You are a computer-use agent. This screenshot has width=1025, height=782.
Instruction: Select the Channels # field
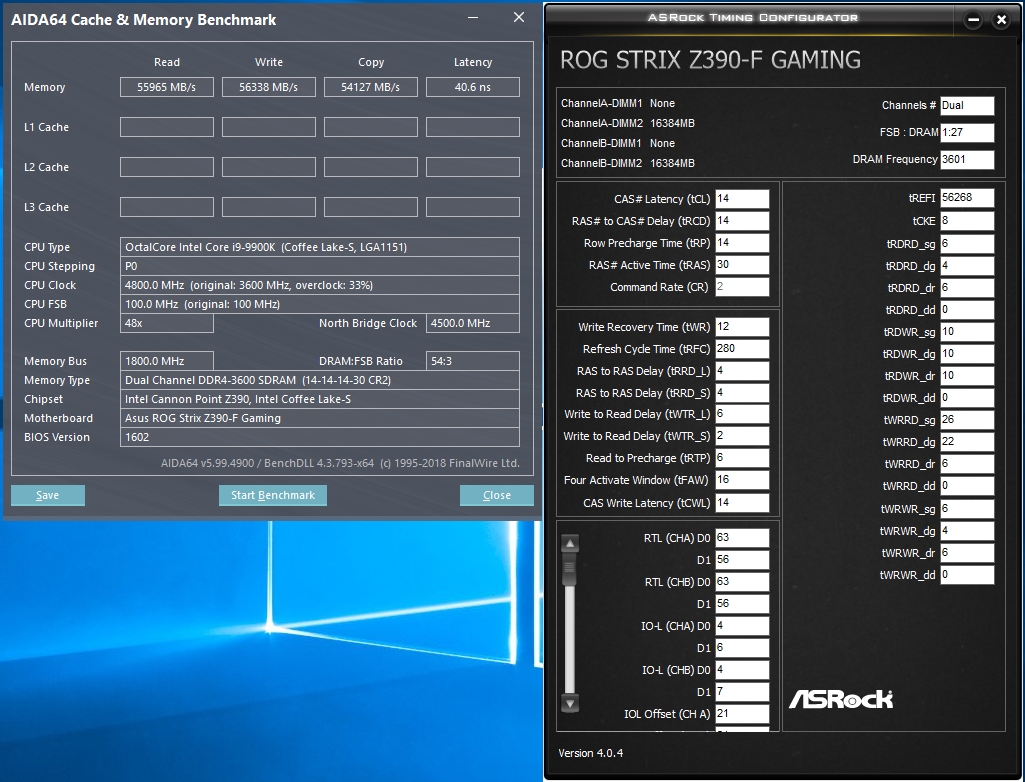pyautogui.click(x=967, y=105)
